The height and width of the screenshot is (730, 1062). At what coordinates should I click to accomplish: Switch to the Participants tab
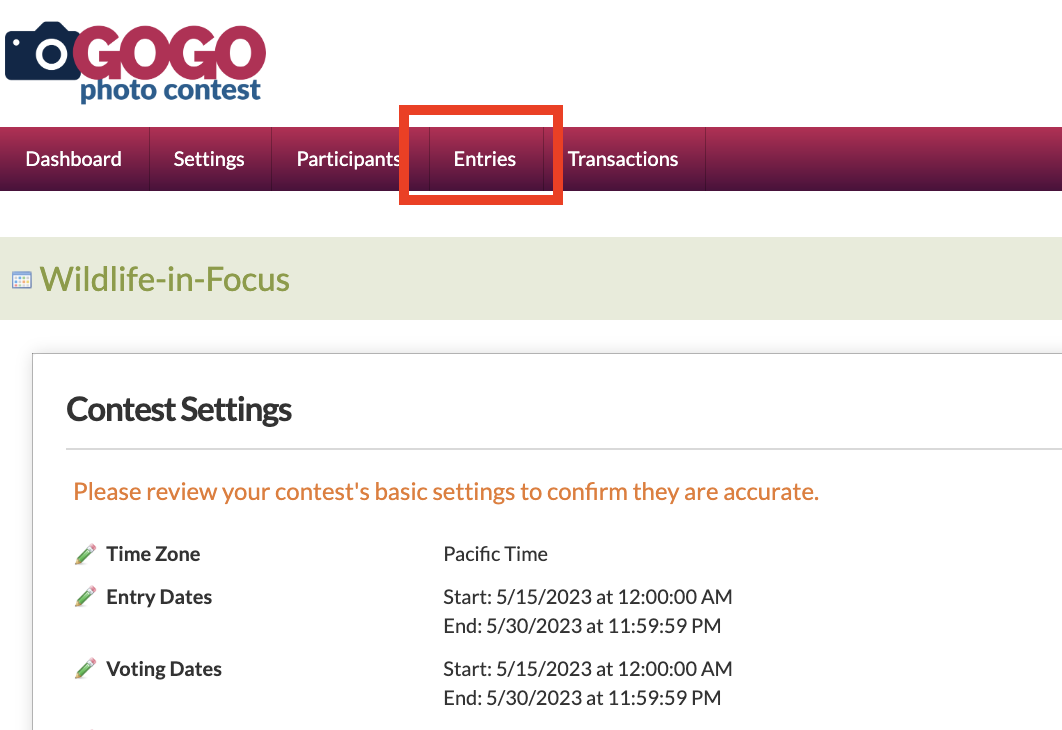(348, 159)
